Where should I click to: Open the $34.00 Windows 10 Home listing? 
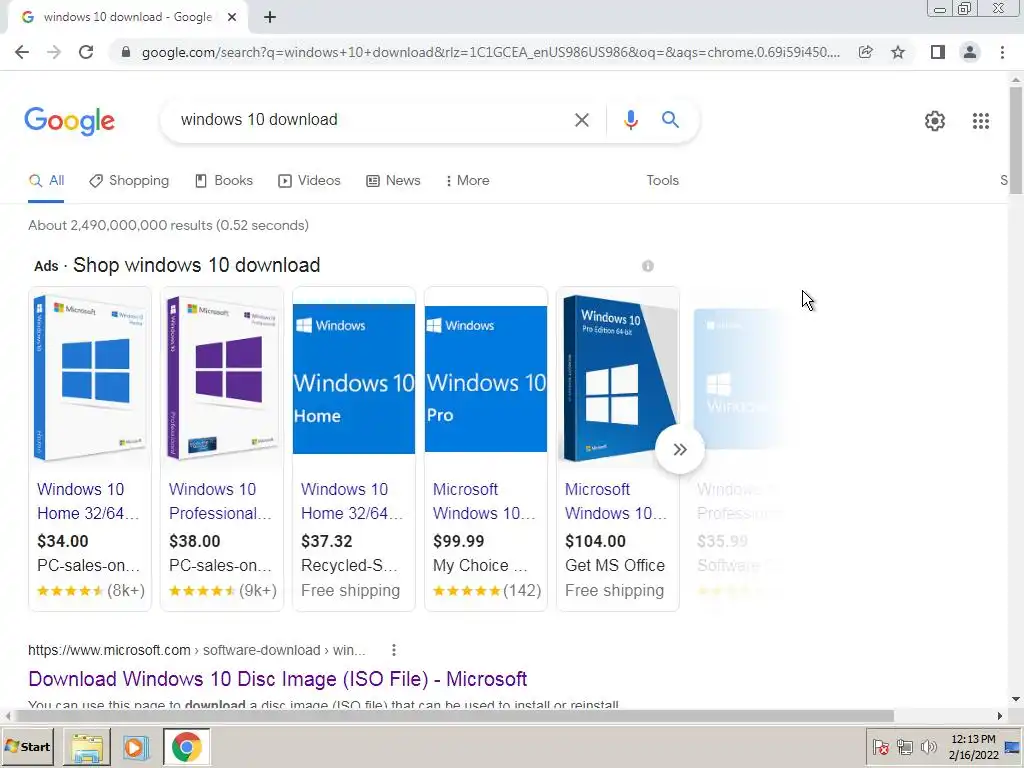pos(88,502)
